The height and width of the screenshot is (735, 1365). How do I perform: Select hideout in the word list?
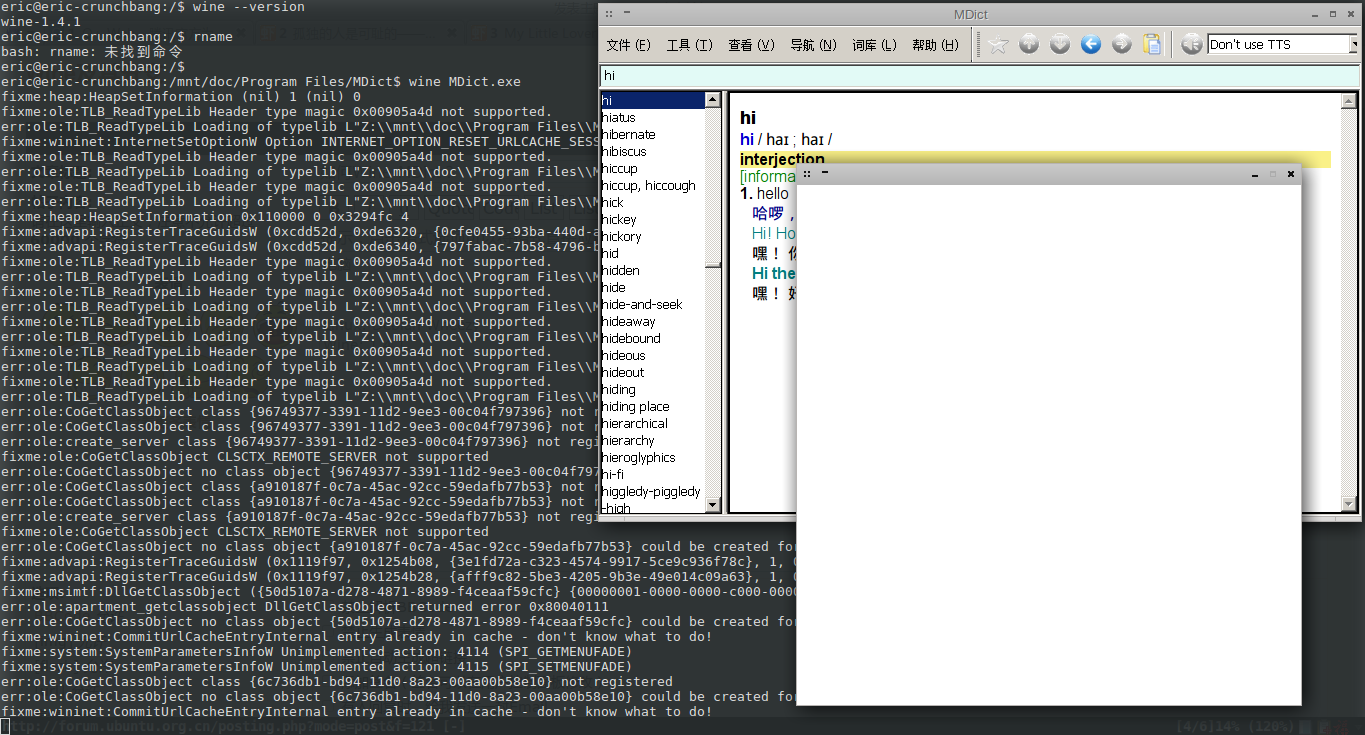click(x=623, y=372)
